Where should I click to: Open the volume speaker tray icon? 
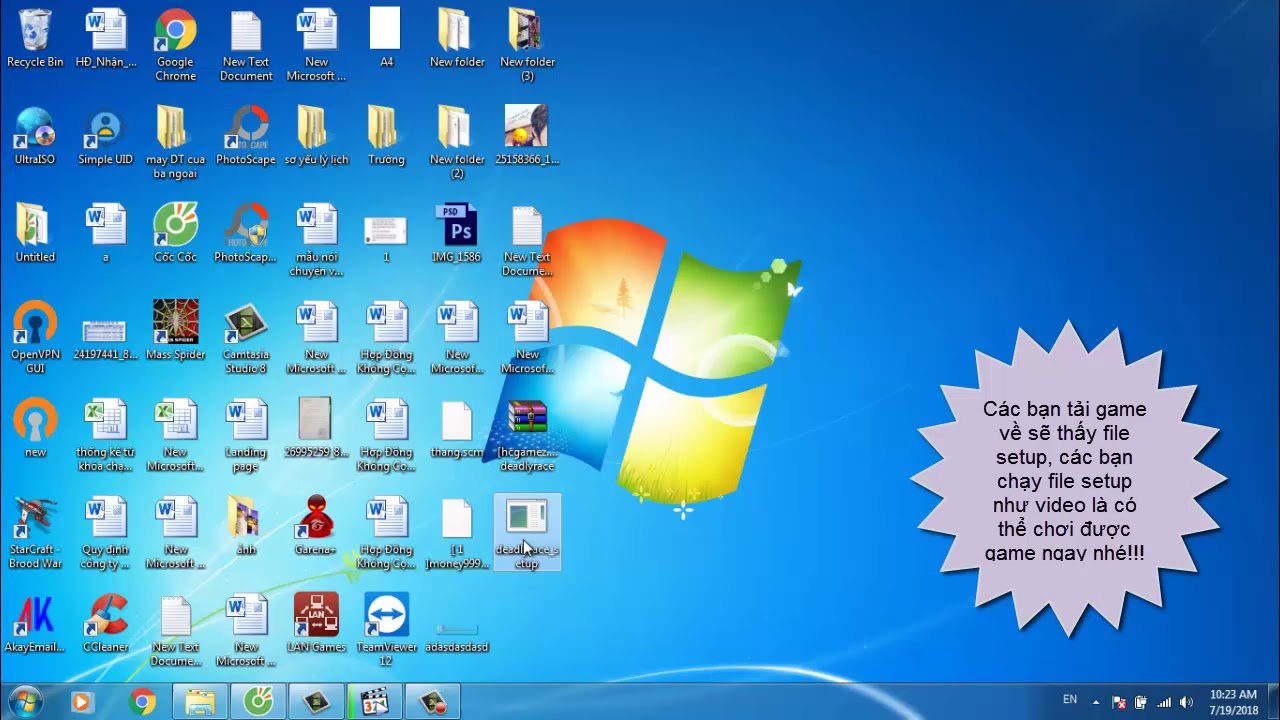pos(1186,702)
